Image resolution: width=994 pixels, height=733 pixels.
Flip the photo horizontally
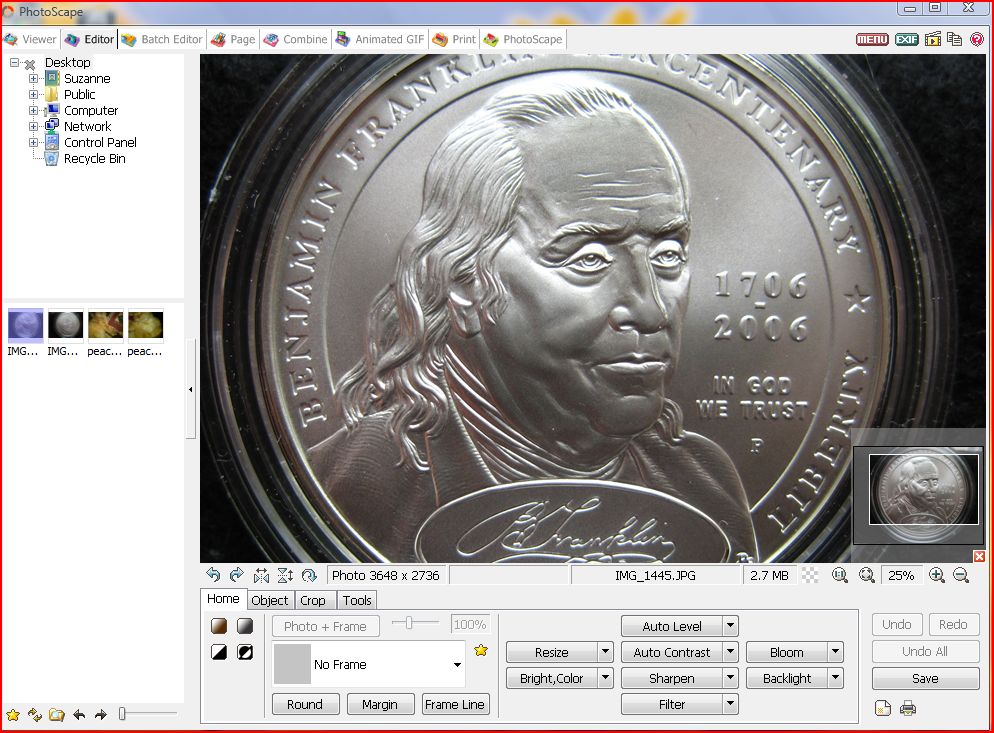pos(261,575)
